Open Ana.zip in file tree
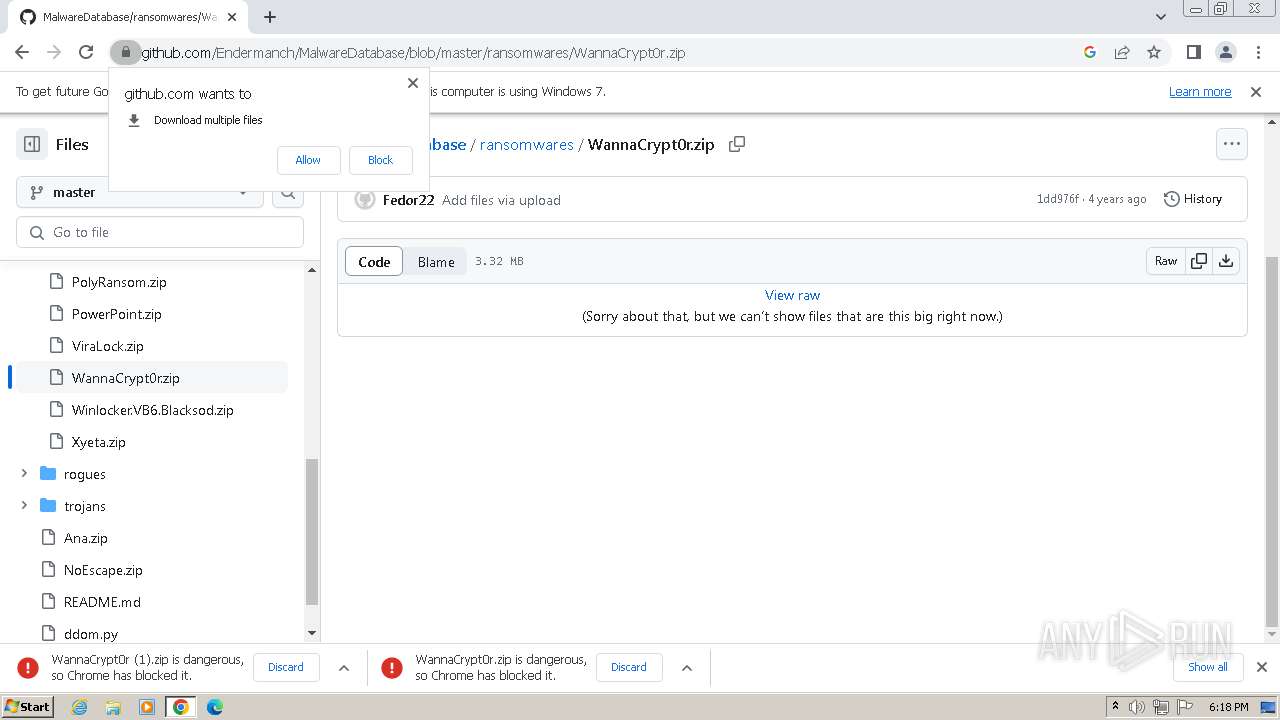The width and height of the screenshot is (1280, 720). (86, 538)
